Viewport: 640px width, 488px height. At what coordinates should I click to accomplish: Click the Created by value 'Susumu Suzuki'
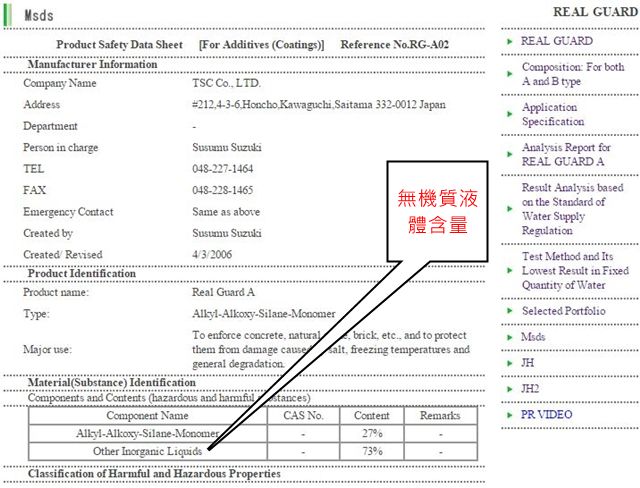click(227, 233)
